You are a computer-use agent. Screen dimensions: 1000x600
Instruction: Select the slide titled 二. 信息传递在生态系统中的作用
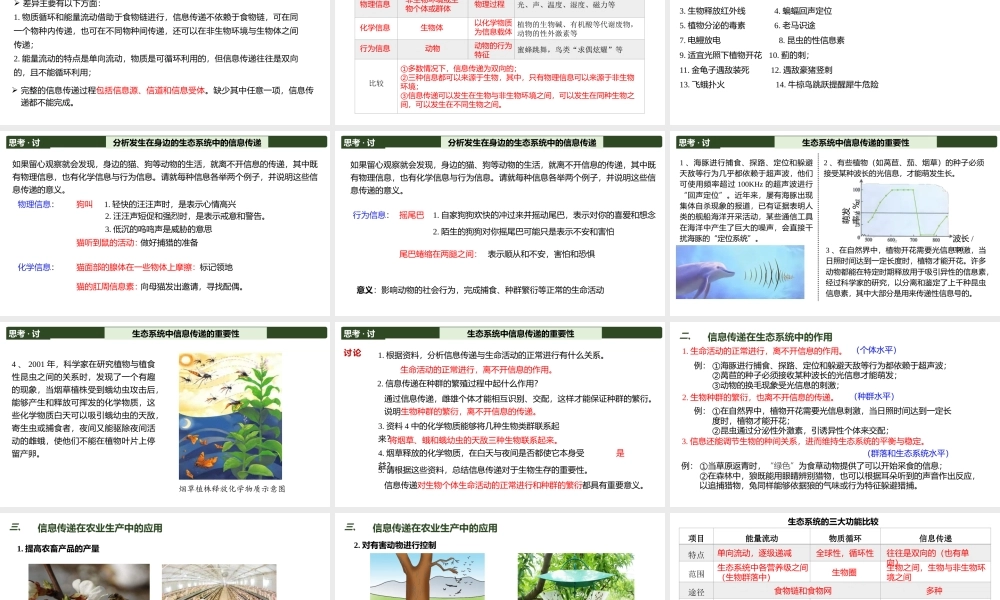click(x=835, y=414)
